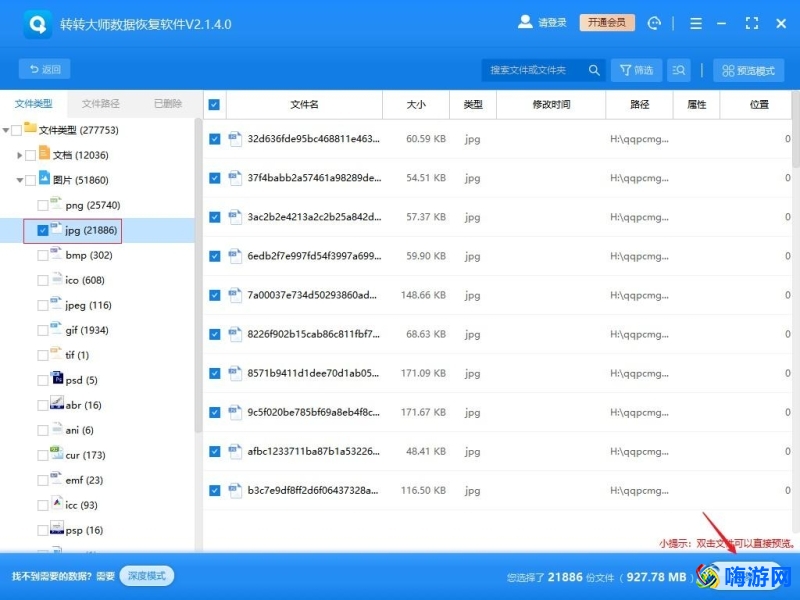Check the 图片 (51860) checkbox

point(31,181)
